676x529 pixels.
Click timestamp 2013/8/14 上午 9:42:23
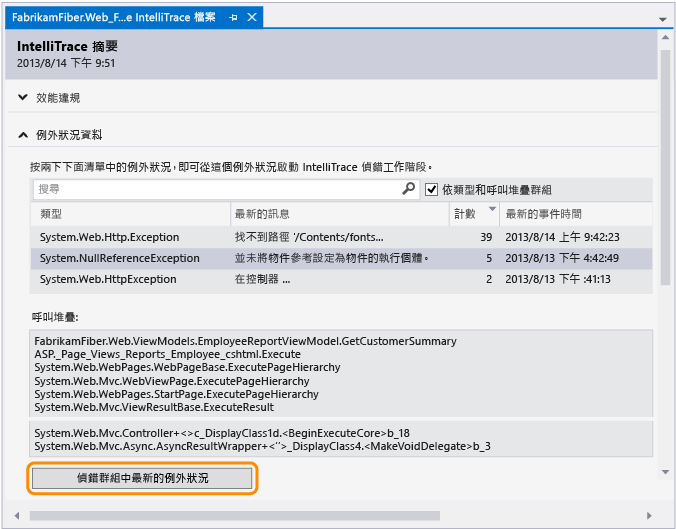(562, 237)
